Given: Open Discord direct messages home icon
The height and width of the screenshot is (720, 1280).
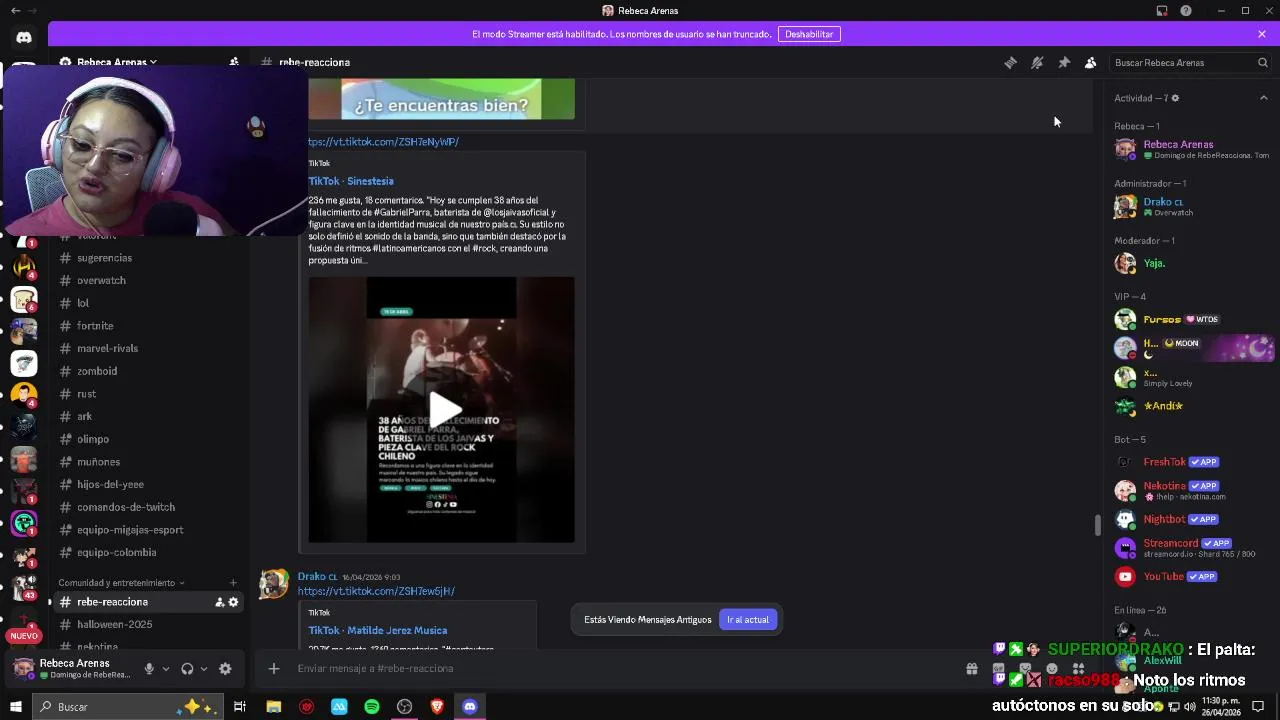Looking at the screenshot, I should (x=24, y=38).
